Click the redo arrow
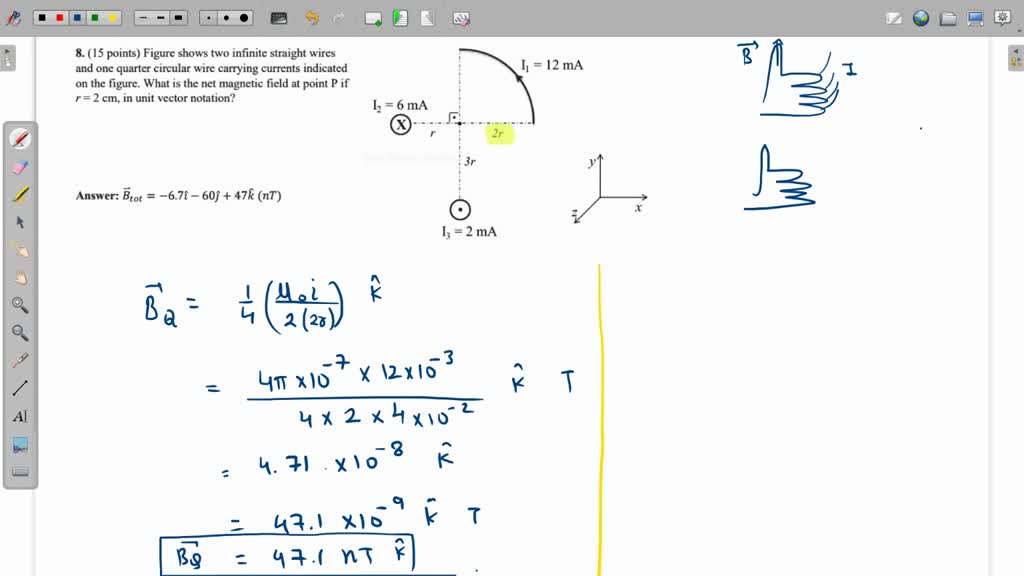The image size is (1024, 576). [x=337, y=17]
